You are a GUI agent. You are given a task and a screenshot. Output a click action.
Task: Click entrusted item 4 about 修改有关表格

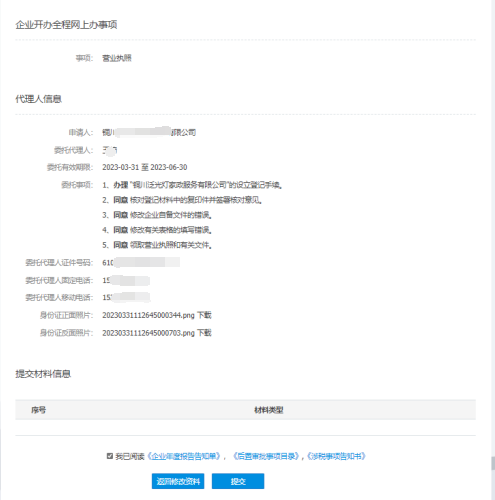click(157, 230)
